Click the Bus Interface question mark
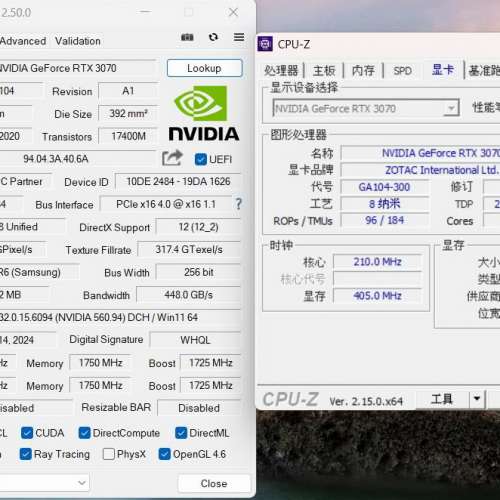This screenshot has height=500, width=500. 238,204
